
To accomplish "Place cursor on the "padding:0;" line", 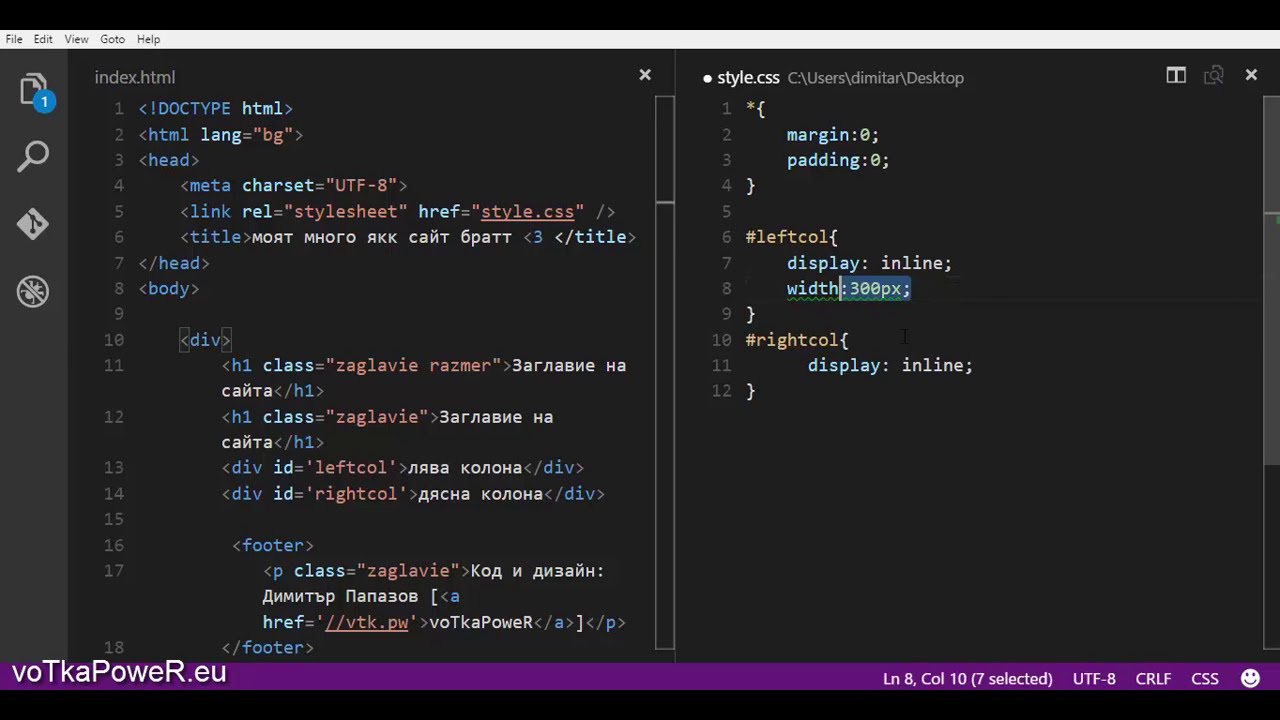I will tap(838, 160).
